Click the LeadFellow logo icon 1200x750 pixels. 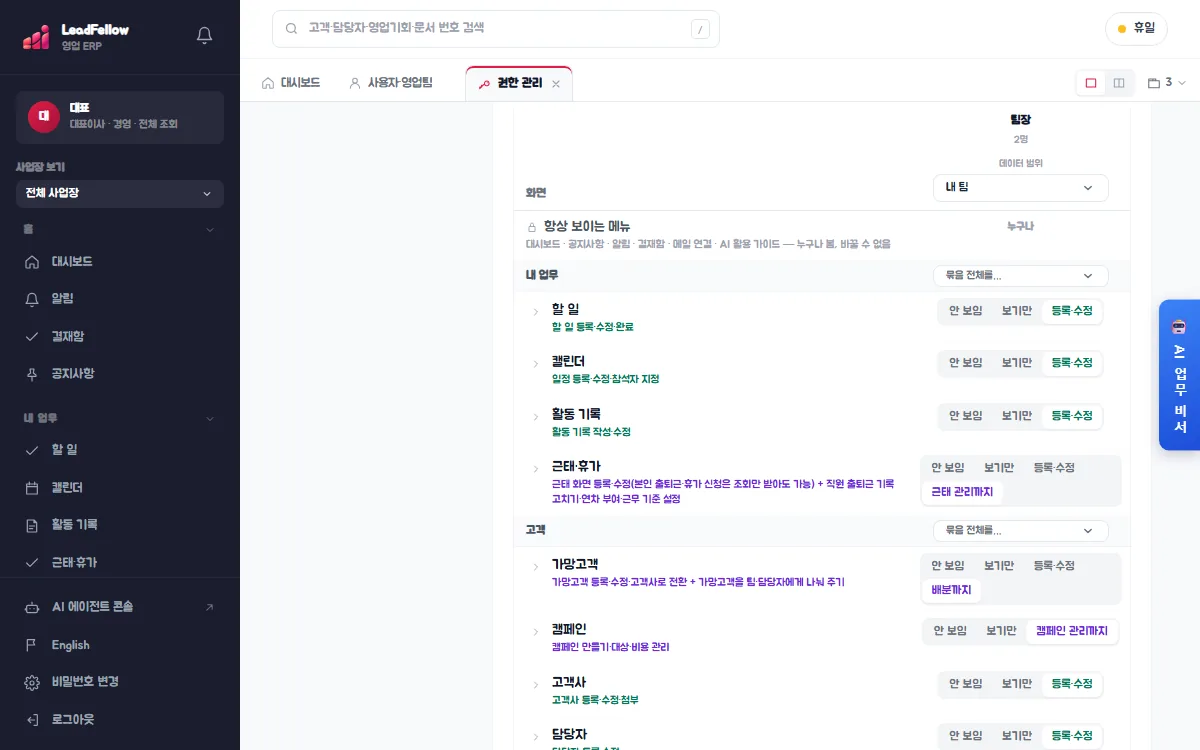(x=37, y=37)
